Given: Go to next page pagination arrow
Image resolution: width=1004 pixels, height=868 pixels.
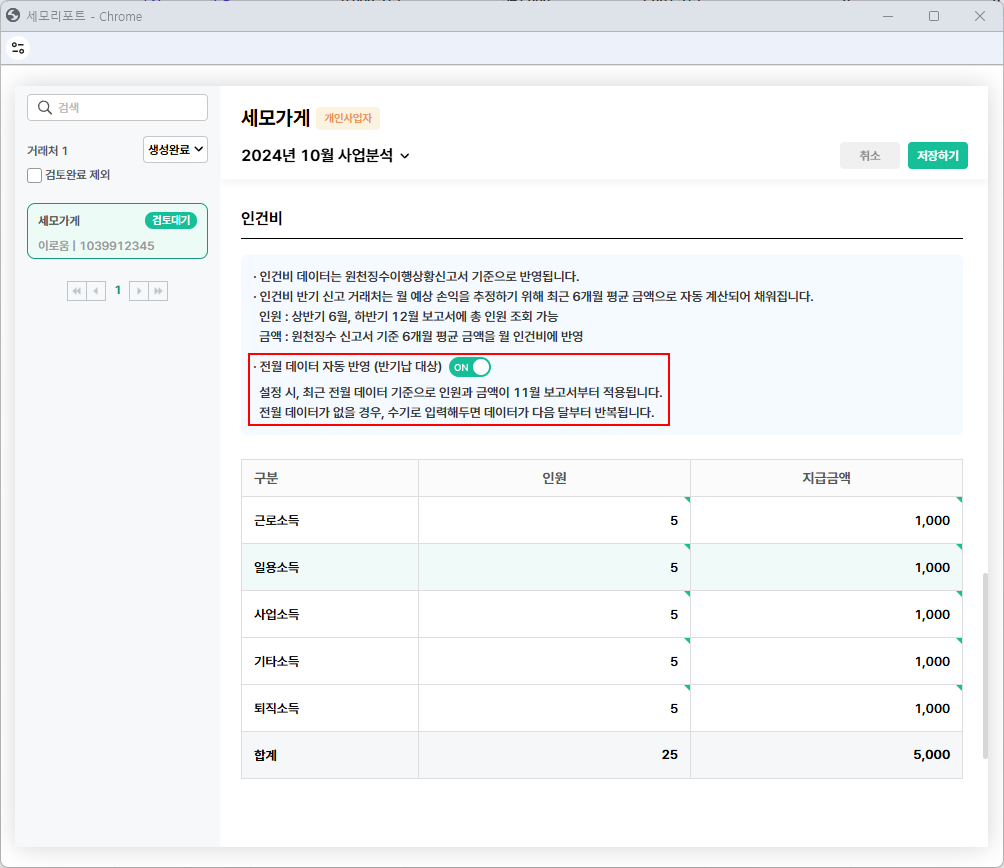Looking at the screenshot, I should (x=139, y=291).
